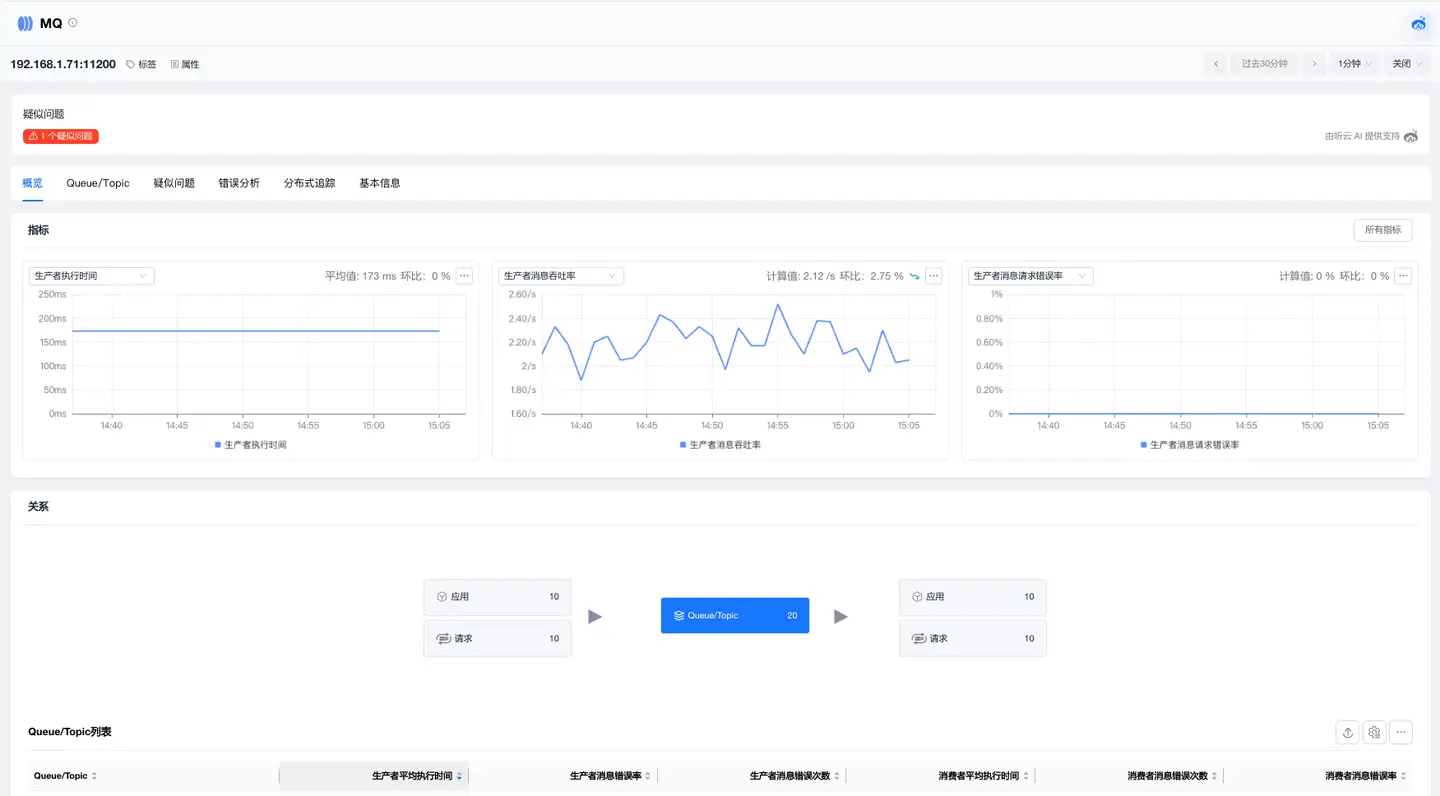Click the 听云 icon at the top right
1440x796 pixels.
(1418, 22)
